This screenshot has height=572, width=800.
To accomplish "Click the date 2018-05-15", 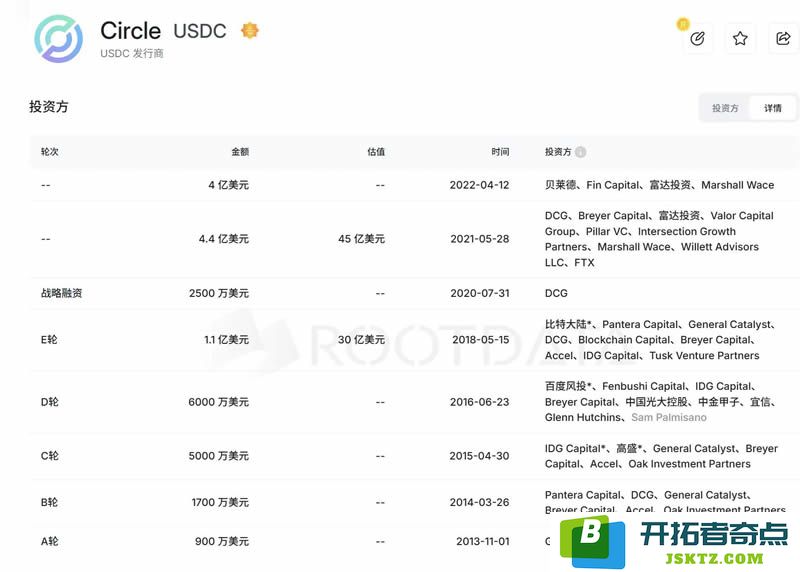I will [x=481, y=340].
